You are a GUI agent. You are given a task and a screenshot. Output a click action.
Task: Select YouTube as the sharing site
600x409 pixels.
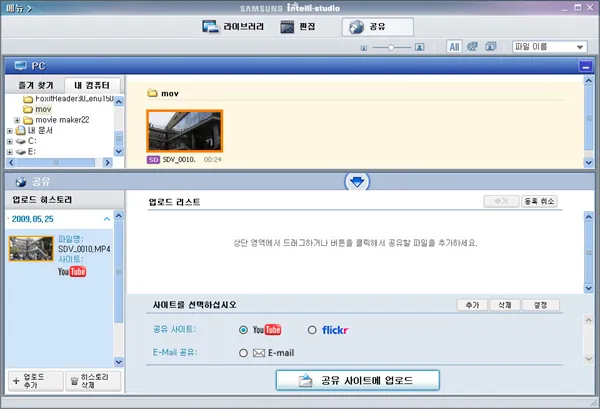coord(245,329)
